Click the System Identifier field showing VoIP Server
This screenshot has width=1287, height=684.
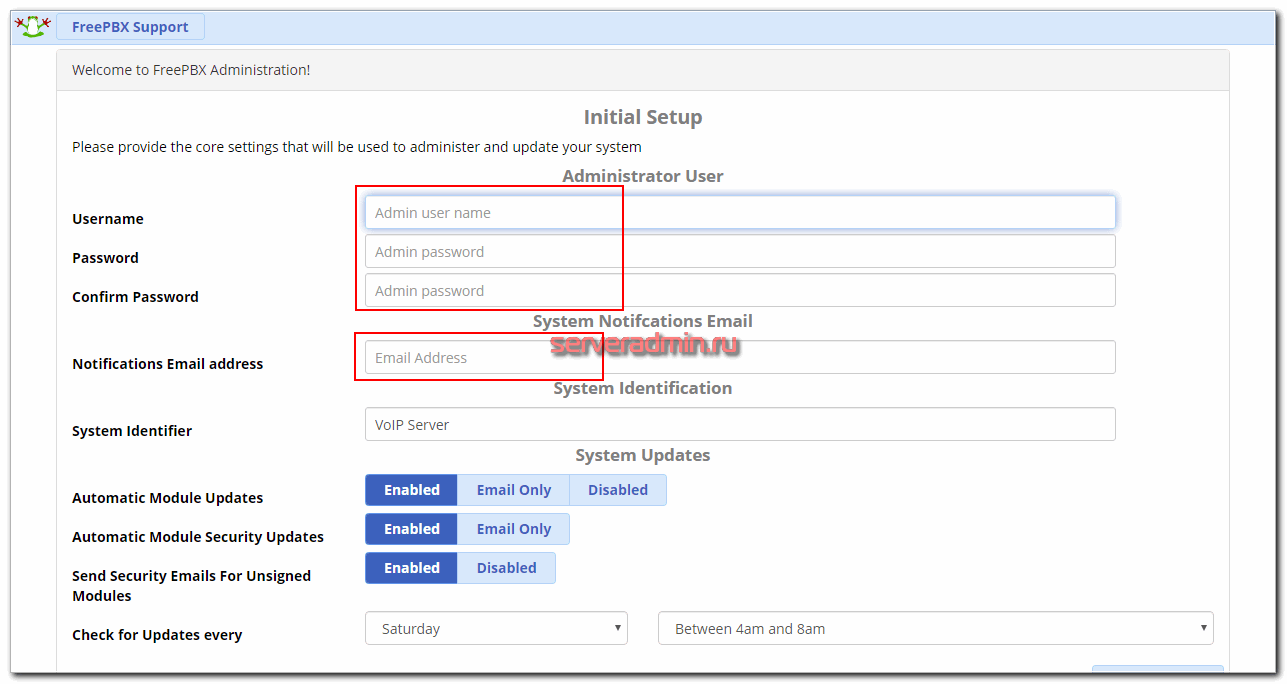(x=739, y=424)
